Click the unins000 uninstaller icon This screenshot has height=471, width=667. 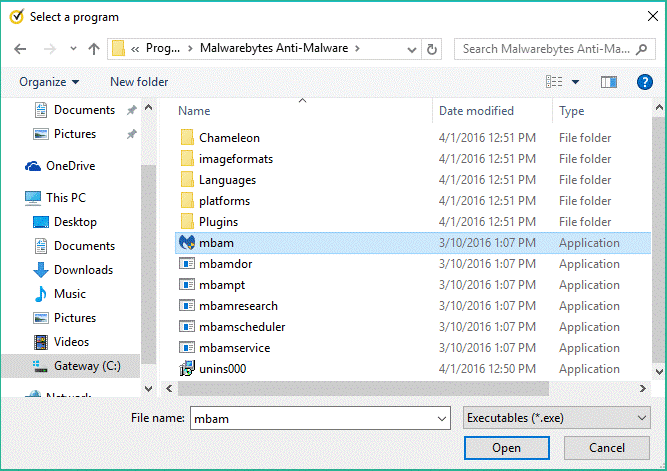click(187, 368)
